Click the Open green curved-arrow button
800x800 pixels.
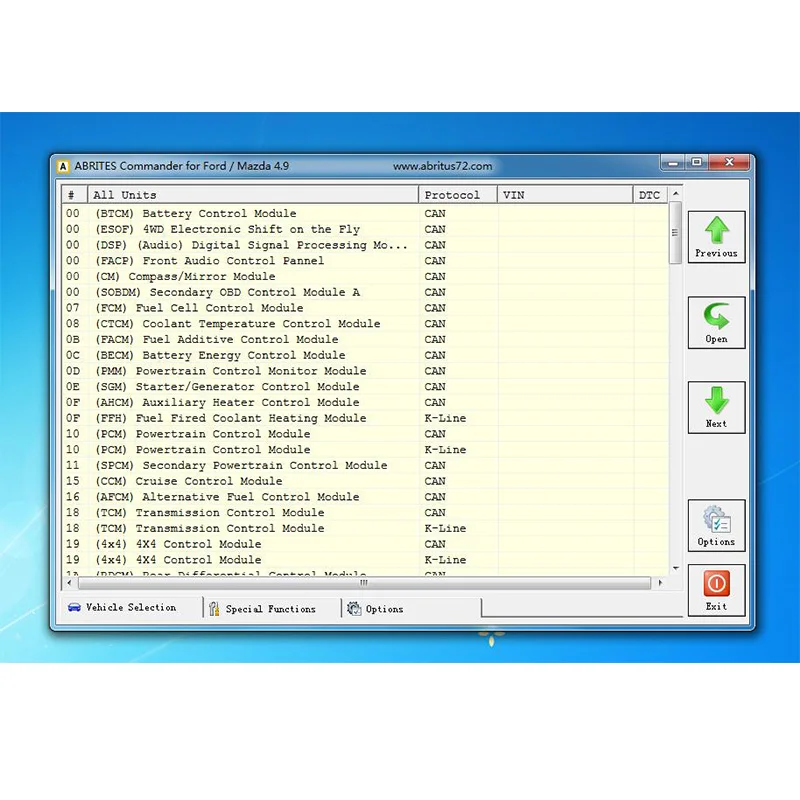(x=716, y=323)
